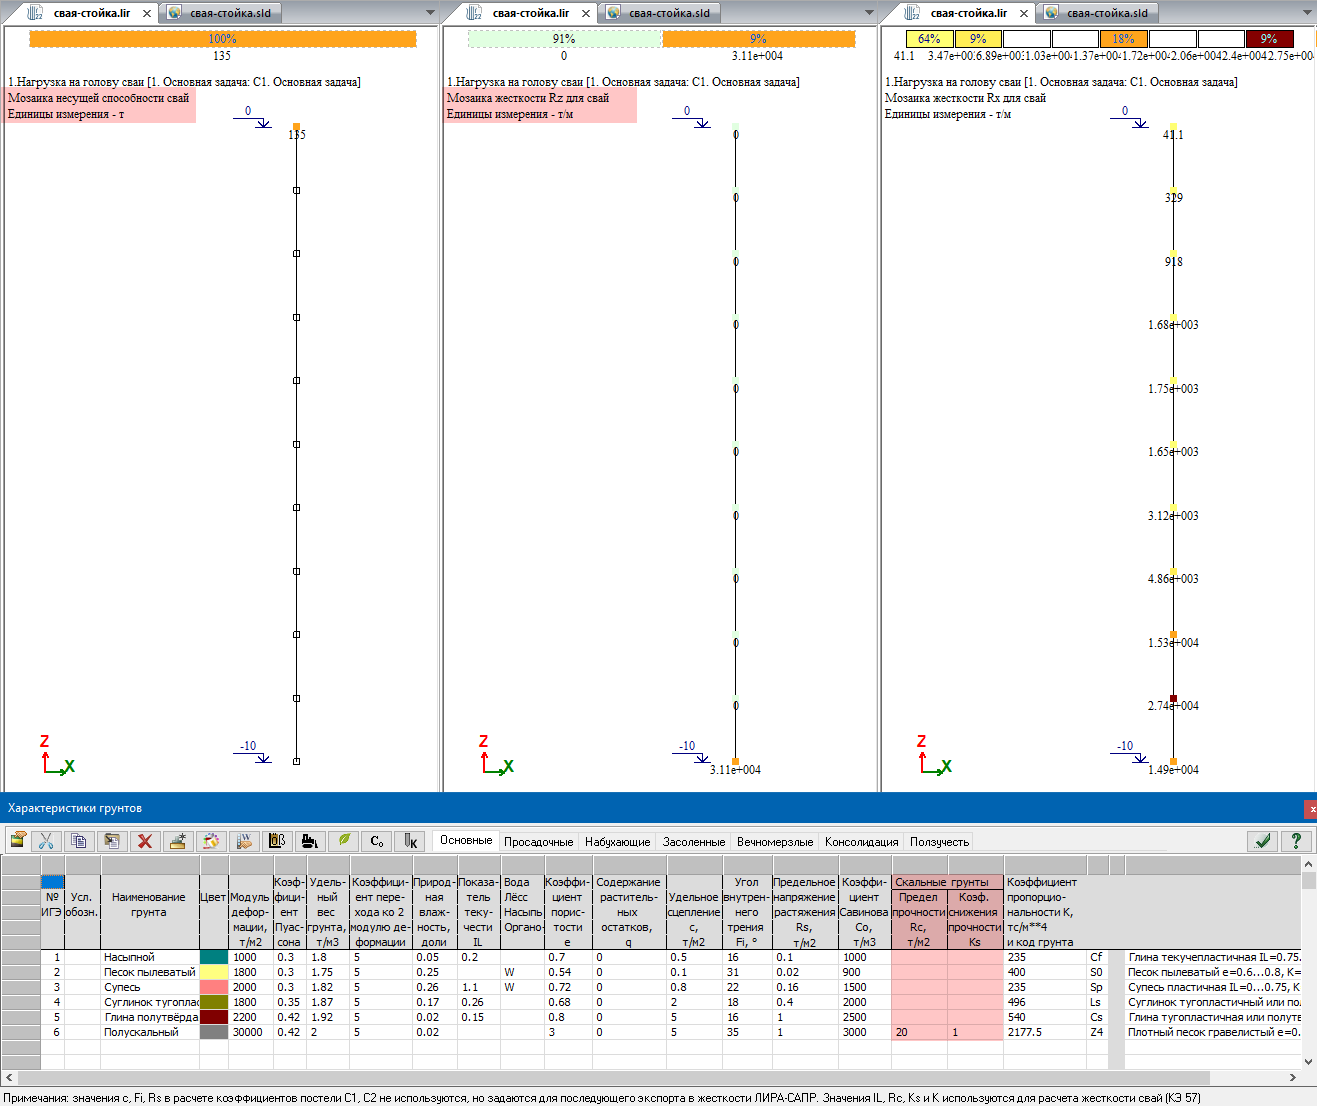The width and height of the screenshot is (1317, 1106).
Task: Click the green leaf icon in toolbar
Action: click(343, 841)
